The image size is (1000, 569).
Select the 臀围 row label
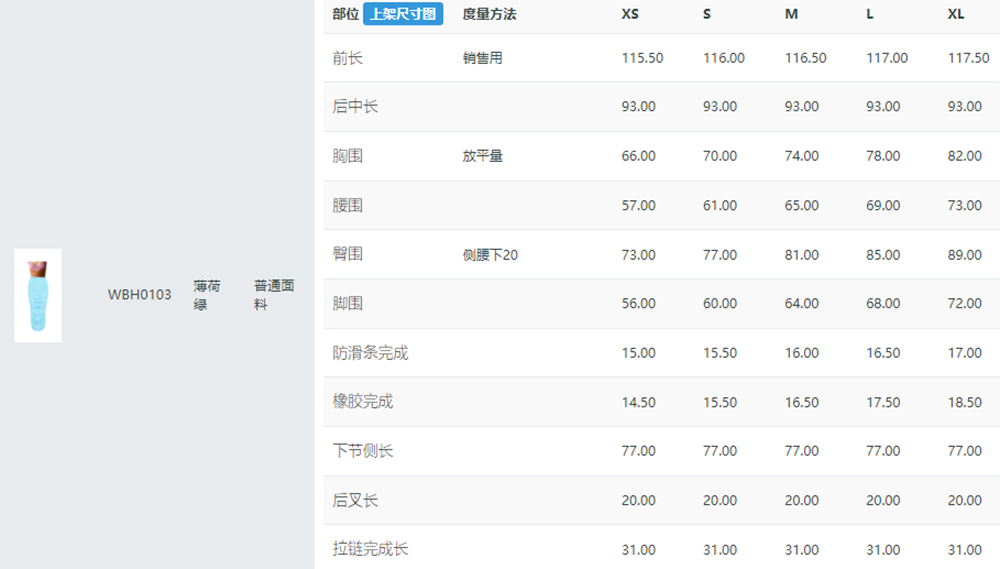[x=348, y=255]
